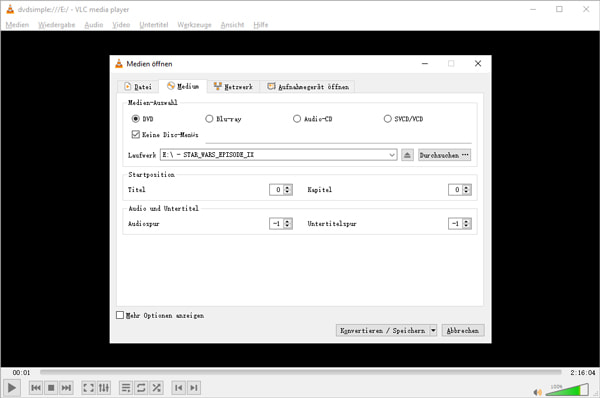Click the total time 2:16:04 label
This screenshot has width=600, height=398.
pyautogui.click(x=582, y=372)
